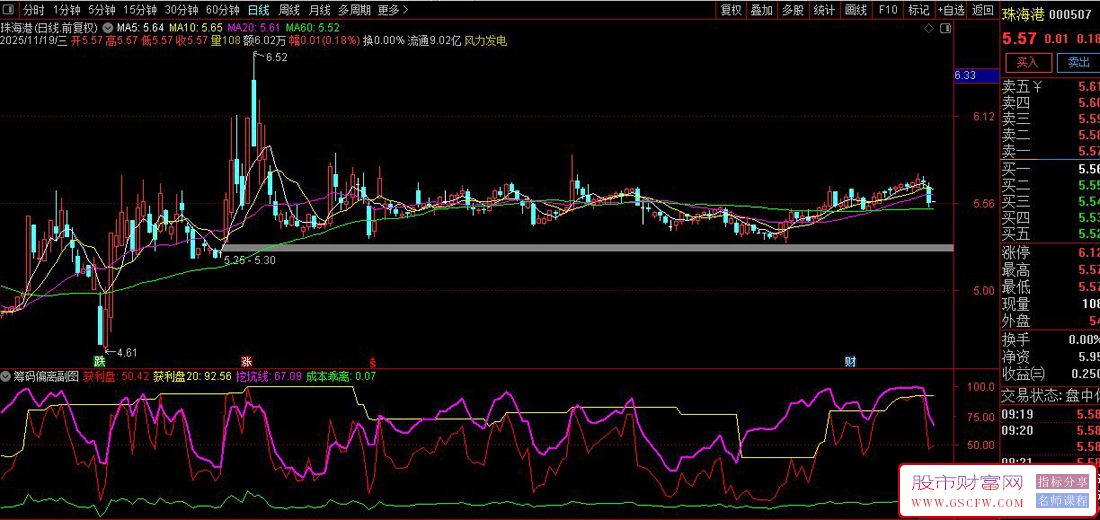Image resolution: width=1100 pixels, height=520 pixels.
Task: Expand the 筹码偏离副图 indicator dropdown arrow
Action: pyautogui.click(x=7, y=377)
